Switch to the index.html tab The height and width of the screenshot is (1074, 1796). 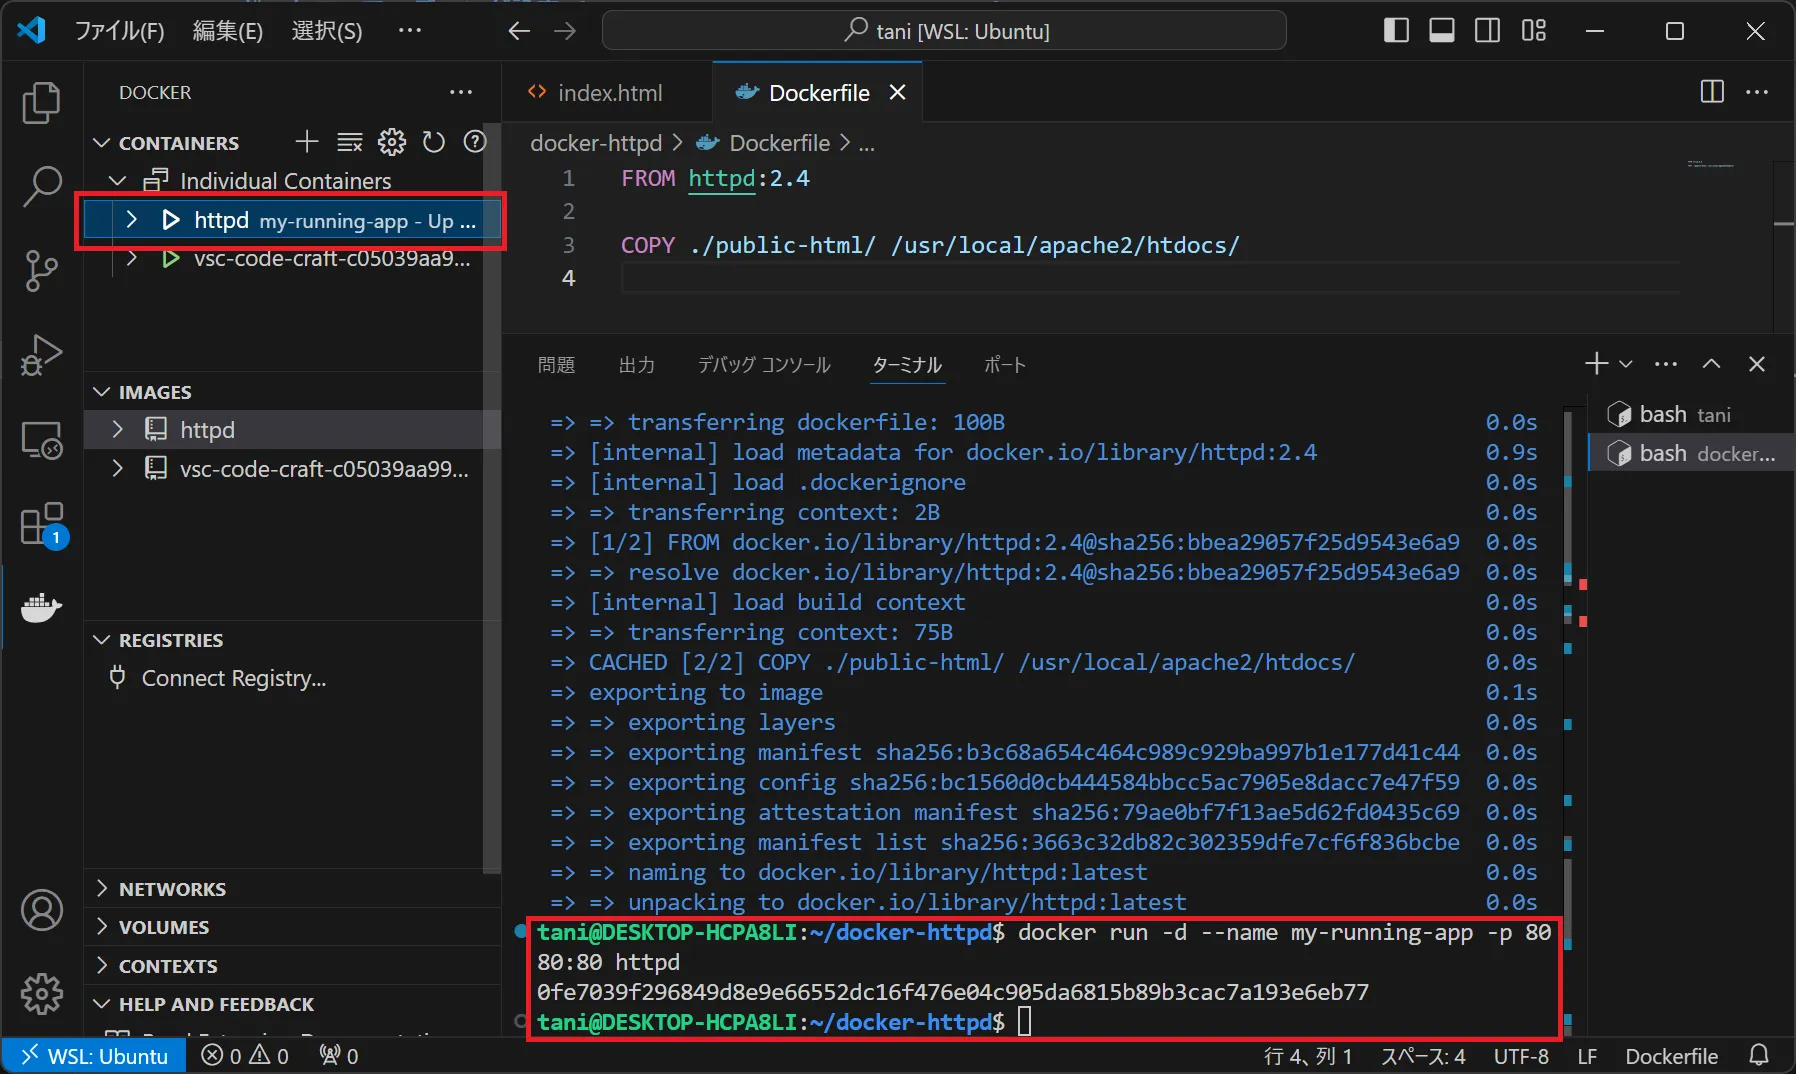(x=610, y=92)
